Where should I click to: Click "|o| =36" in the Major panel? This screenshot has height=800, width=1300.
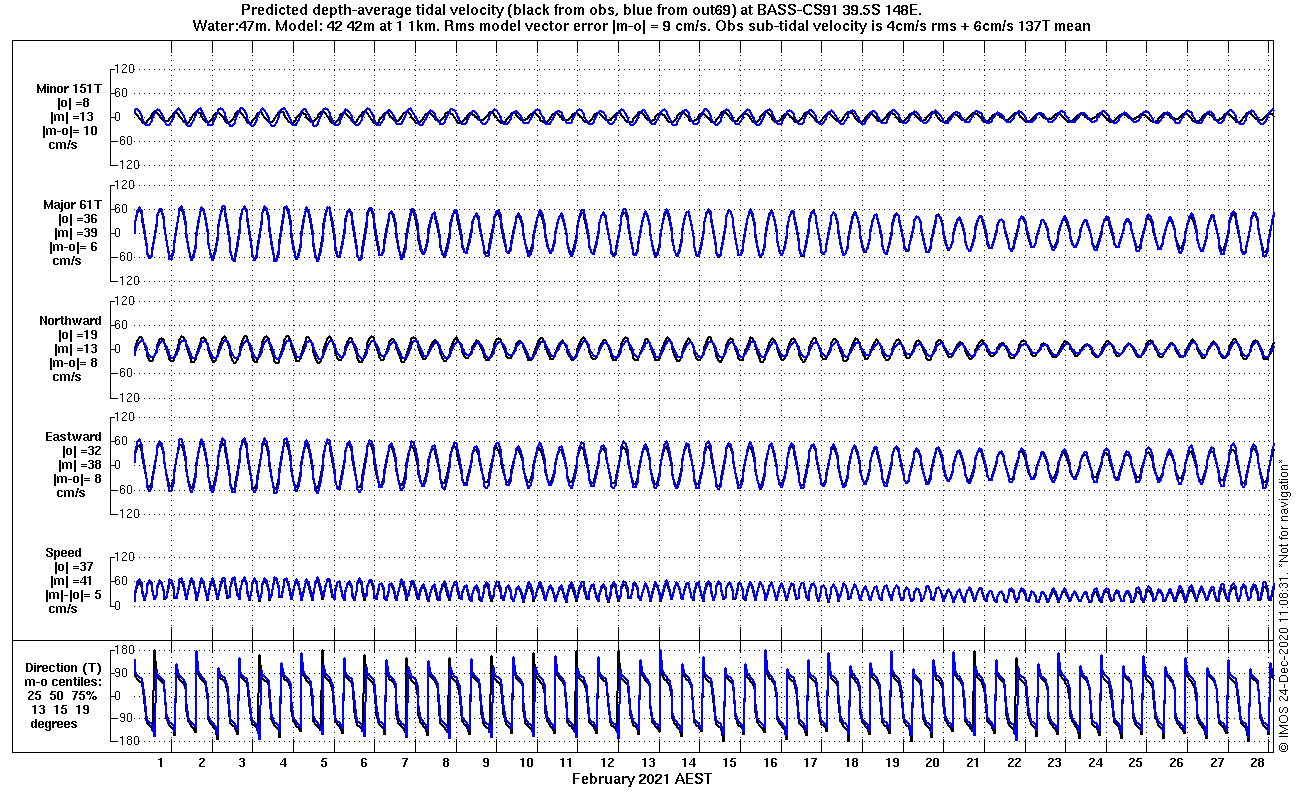[x=76, y=219]
